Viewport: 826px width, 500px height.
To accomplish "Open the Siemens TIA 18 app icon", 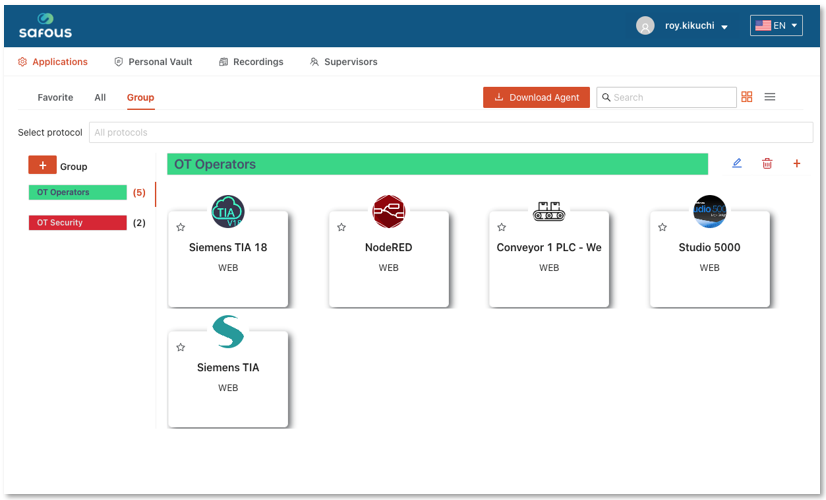I will coord(228,211).
